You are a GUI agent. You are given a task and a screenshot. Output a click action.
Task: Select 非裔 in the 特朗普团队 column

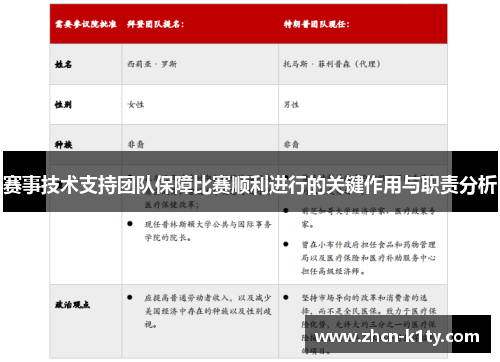291,144
